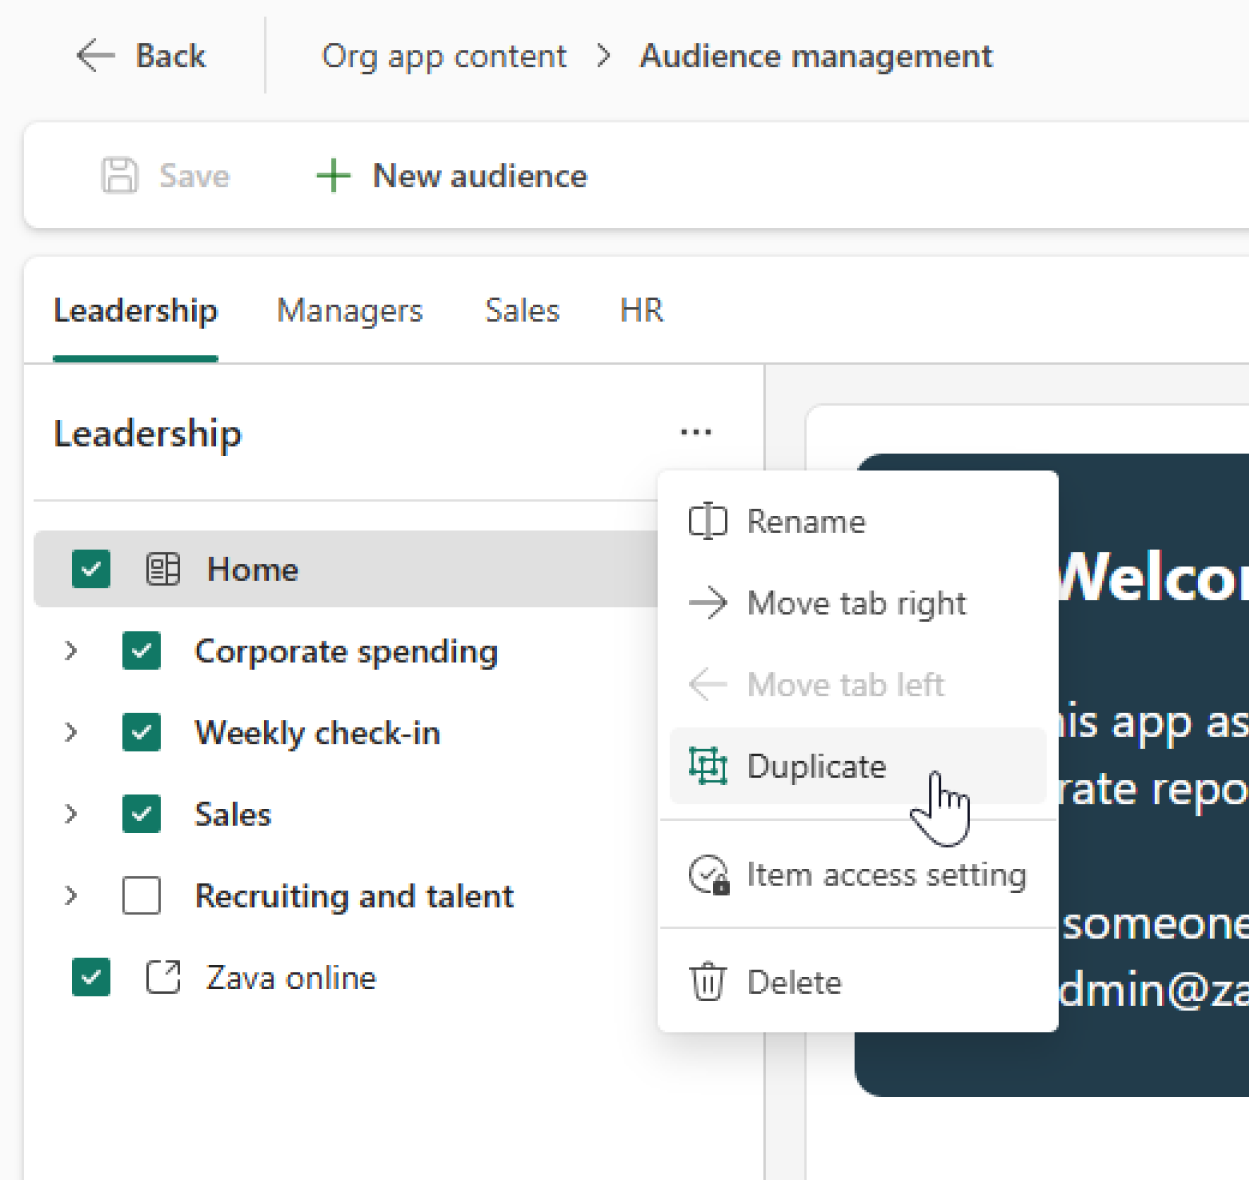1249x1180 pixels.
Task: Select Move tab left menu entry
Action: pos(858,684)
